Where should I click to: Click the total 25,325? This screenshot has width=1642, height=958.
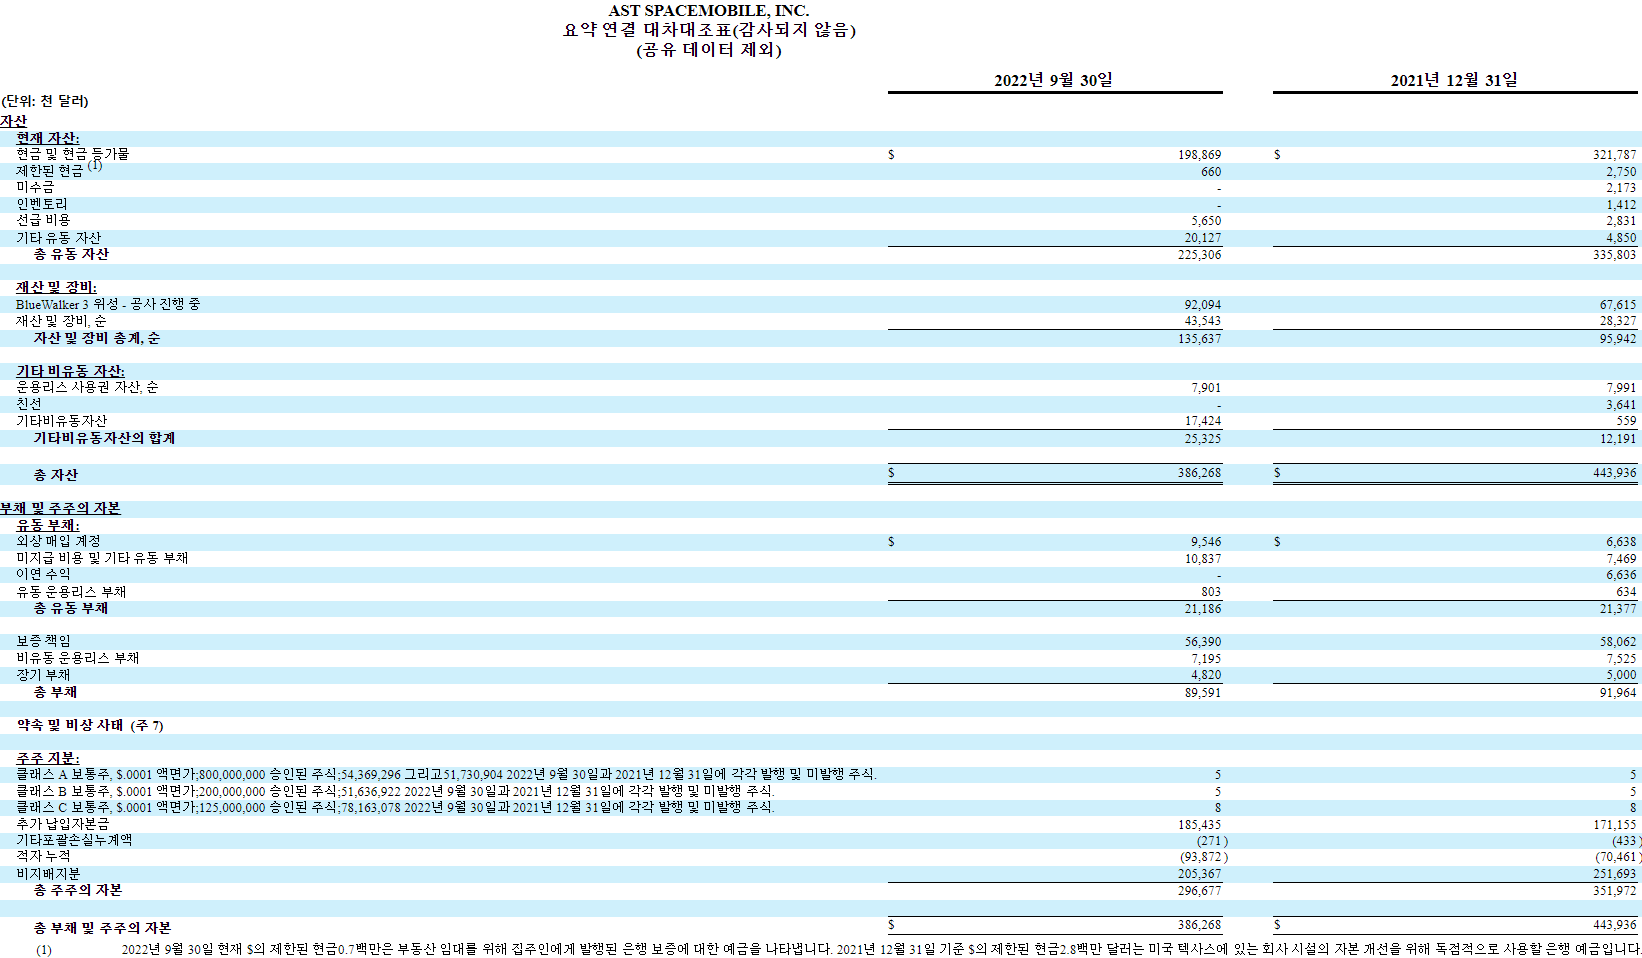coord(1203,439)
